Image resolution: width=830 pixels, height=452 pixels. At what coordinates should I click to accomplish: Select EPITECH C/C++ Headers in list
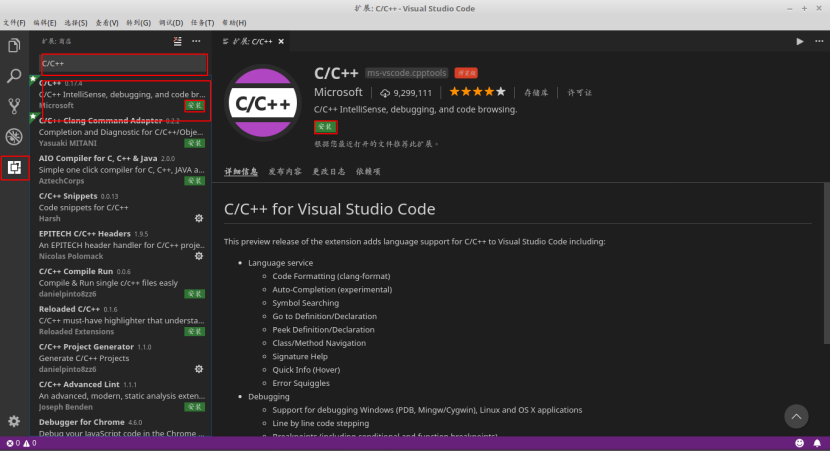coord(122,245)
